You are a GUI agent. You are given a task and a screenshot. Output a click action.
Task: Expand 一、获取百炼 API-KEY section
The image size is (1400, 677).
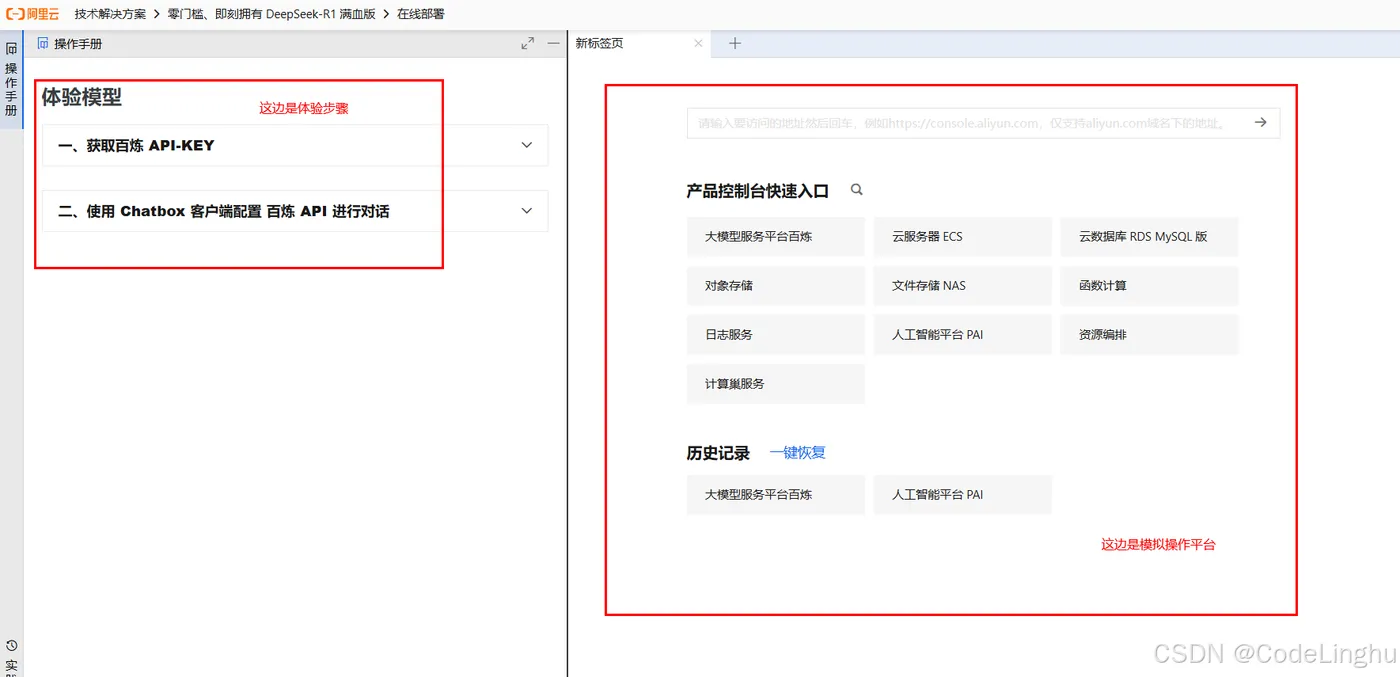tap(295, 145)
